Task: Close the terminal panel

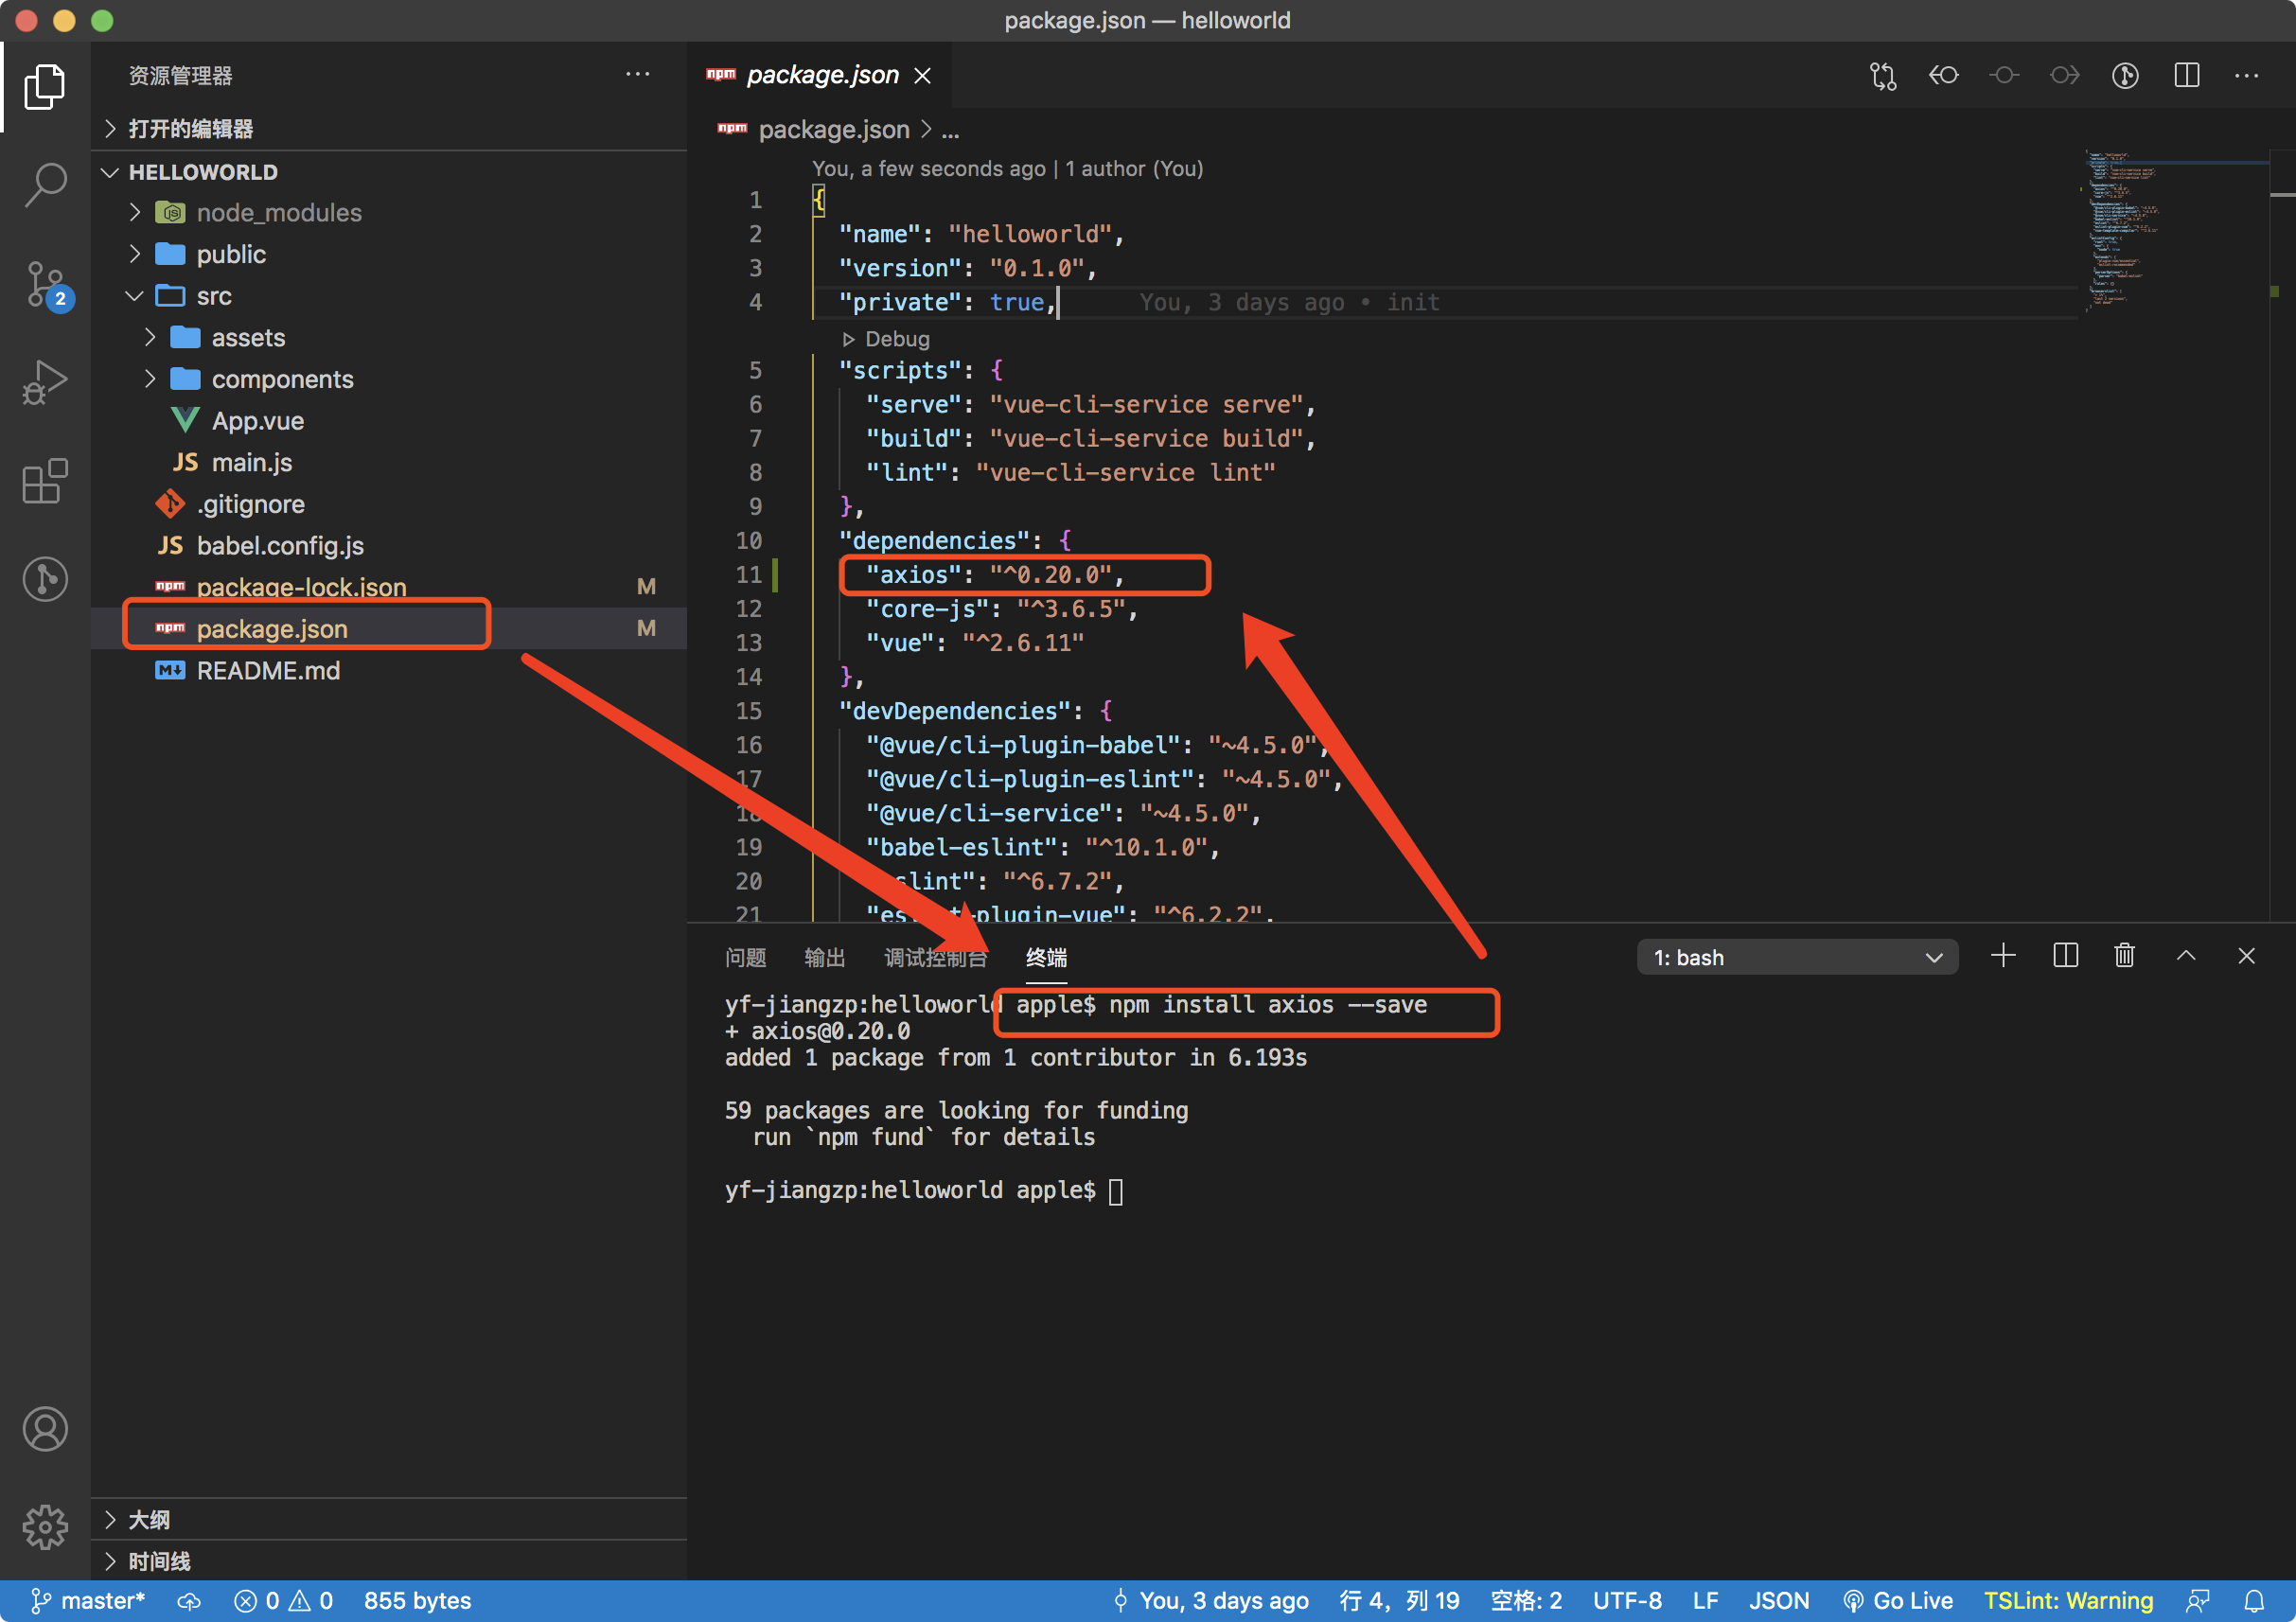Action: (2246, 956)
